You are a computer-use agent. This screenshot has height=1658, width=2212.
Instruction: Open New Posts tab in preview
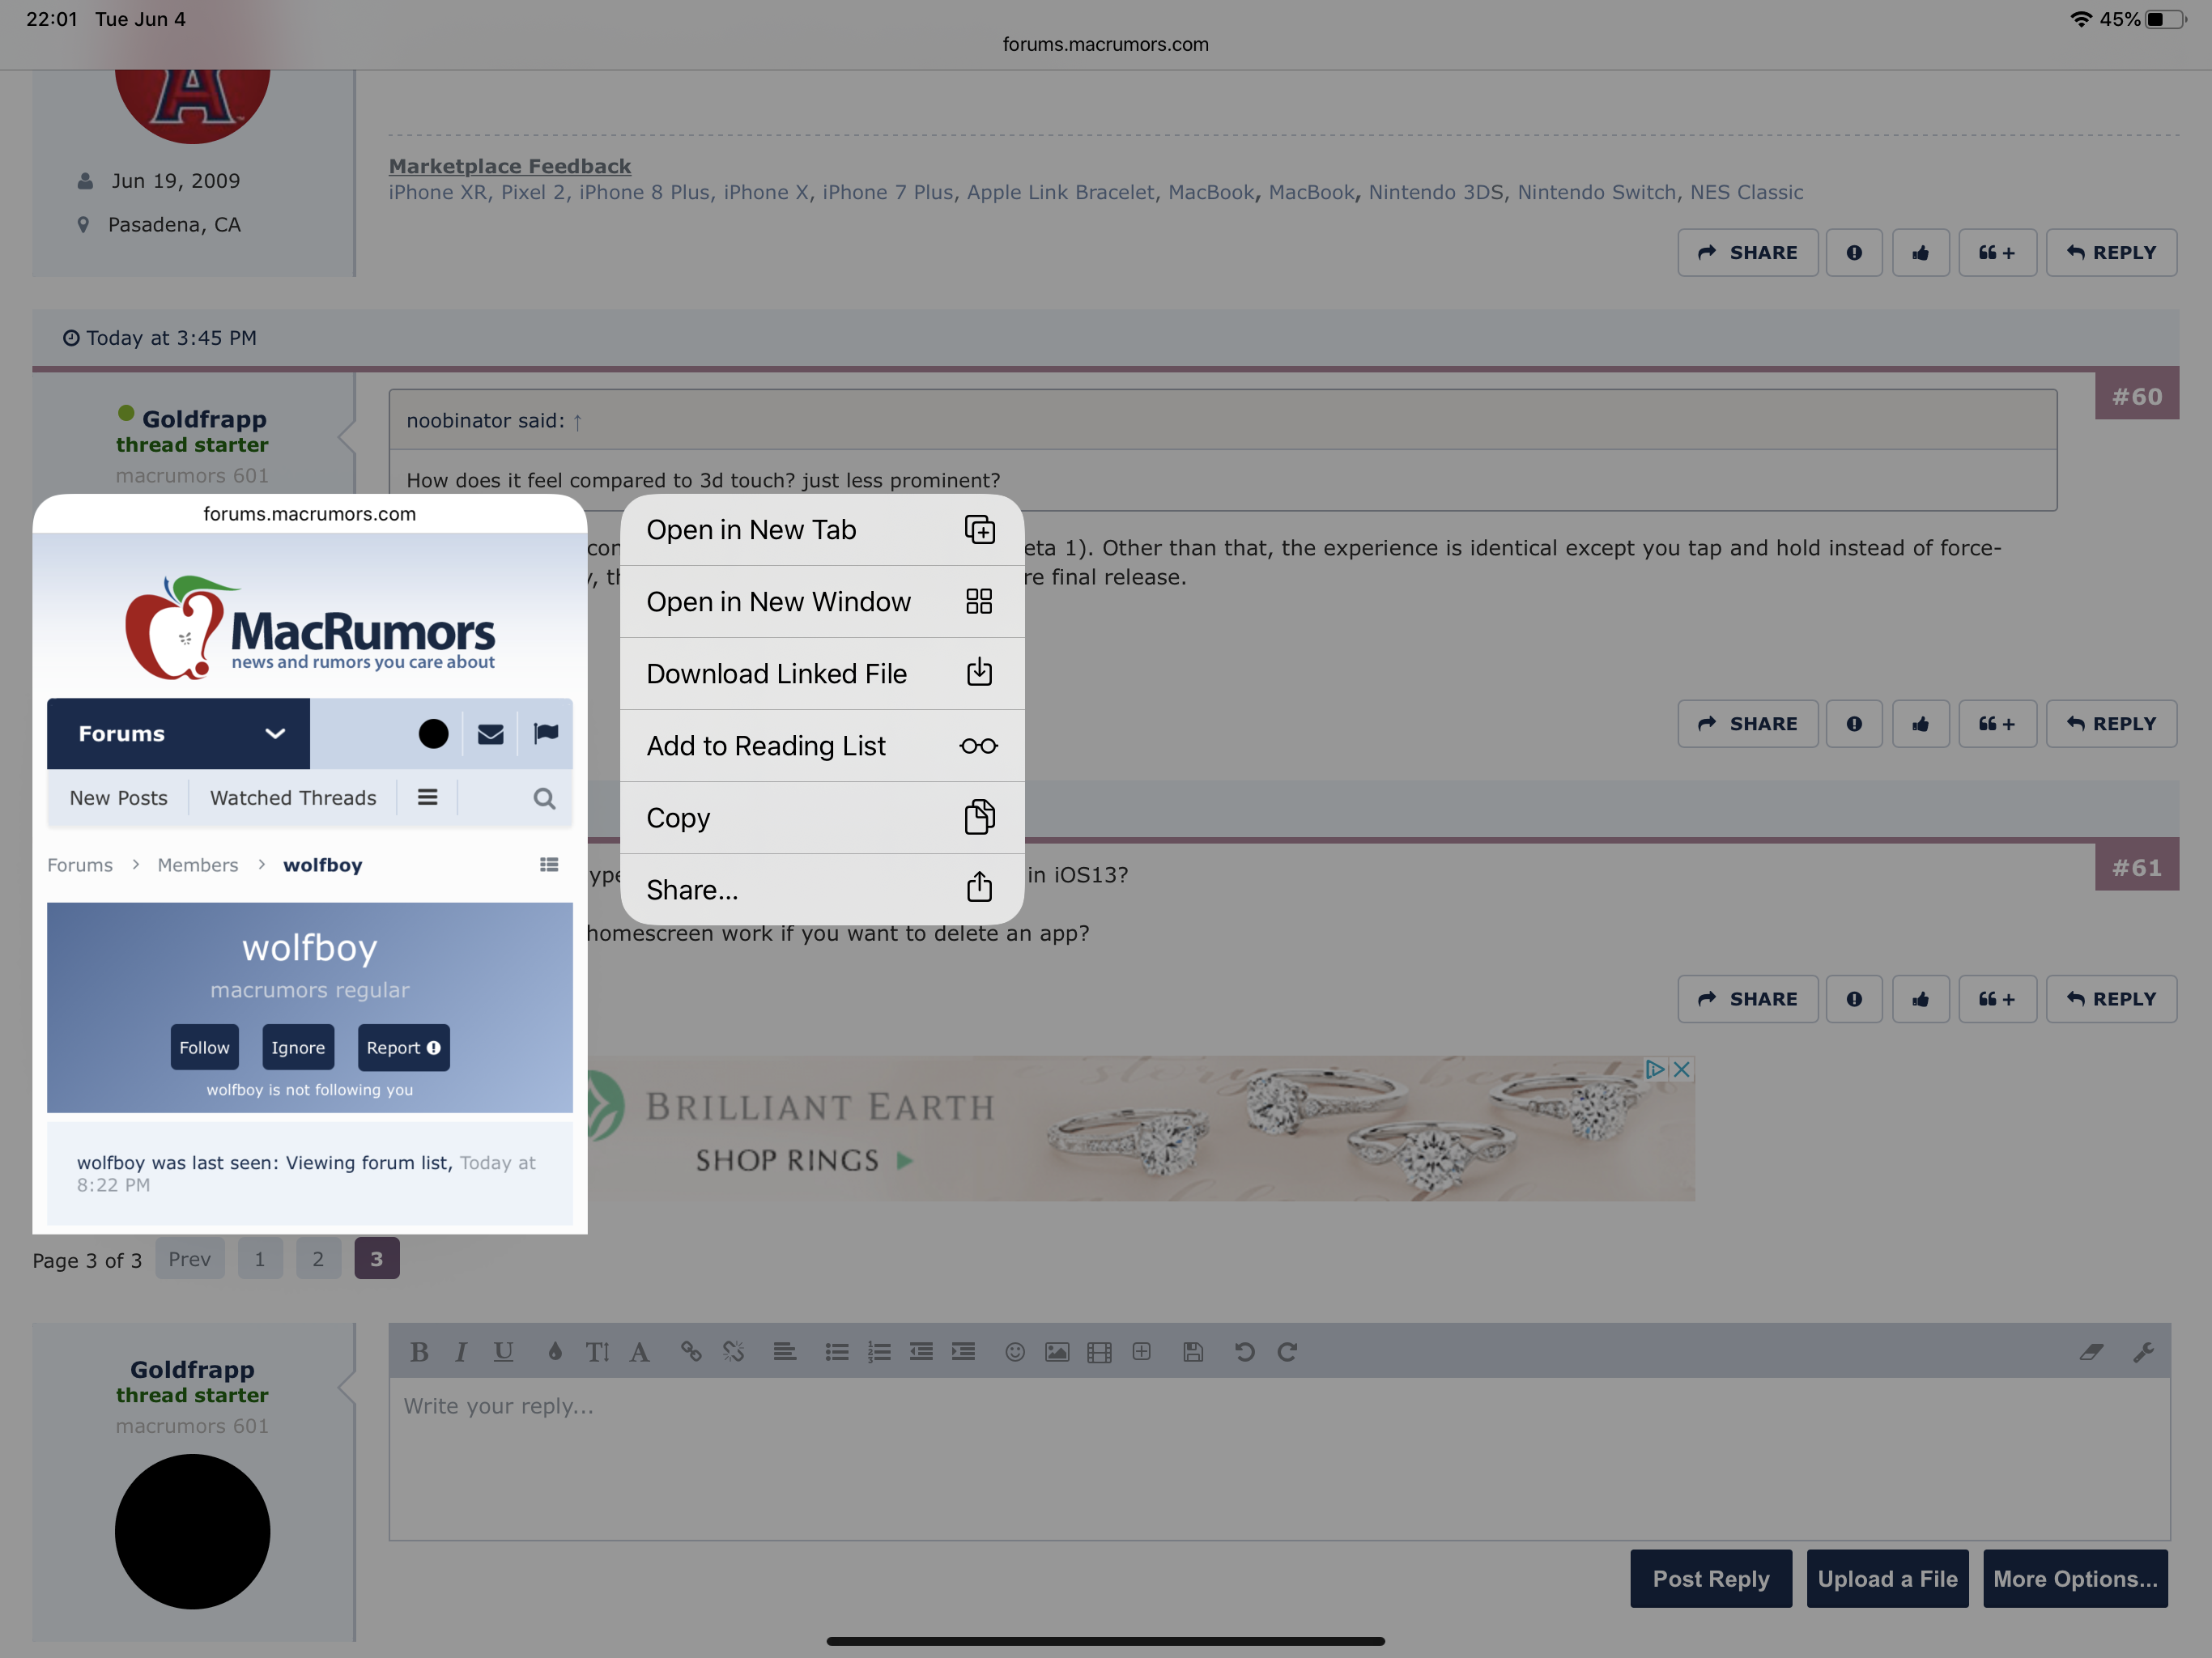[118, 798]
